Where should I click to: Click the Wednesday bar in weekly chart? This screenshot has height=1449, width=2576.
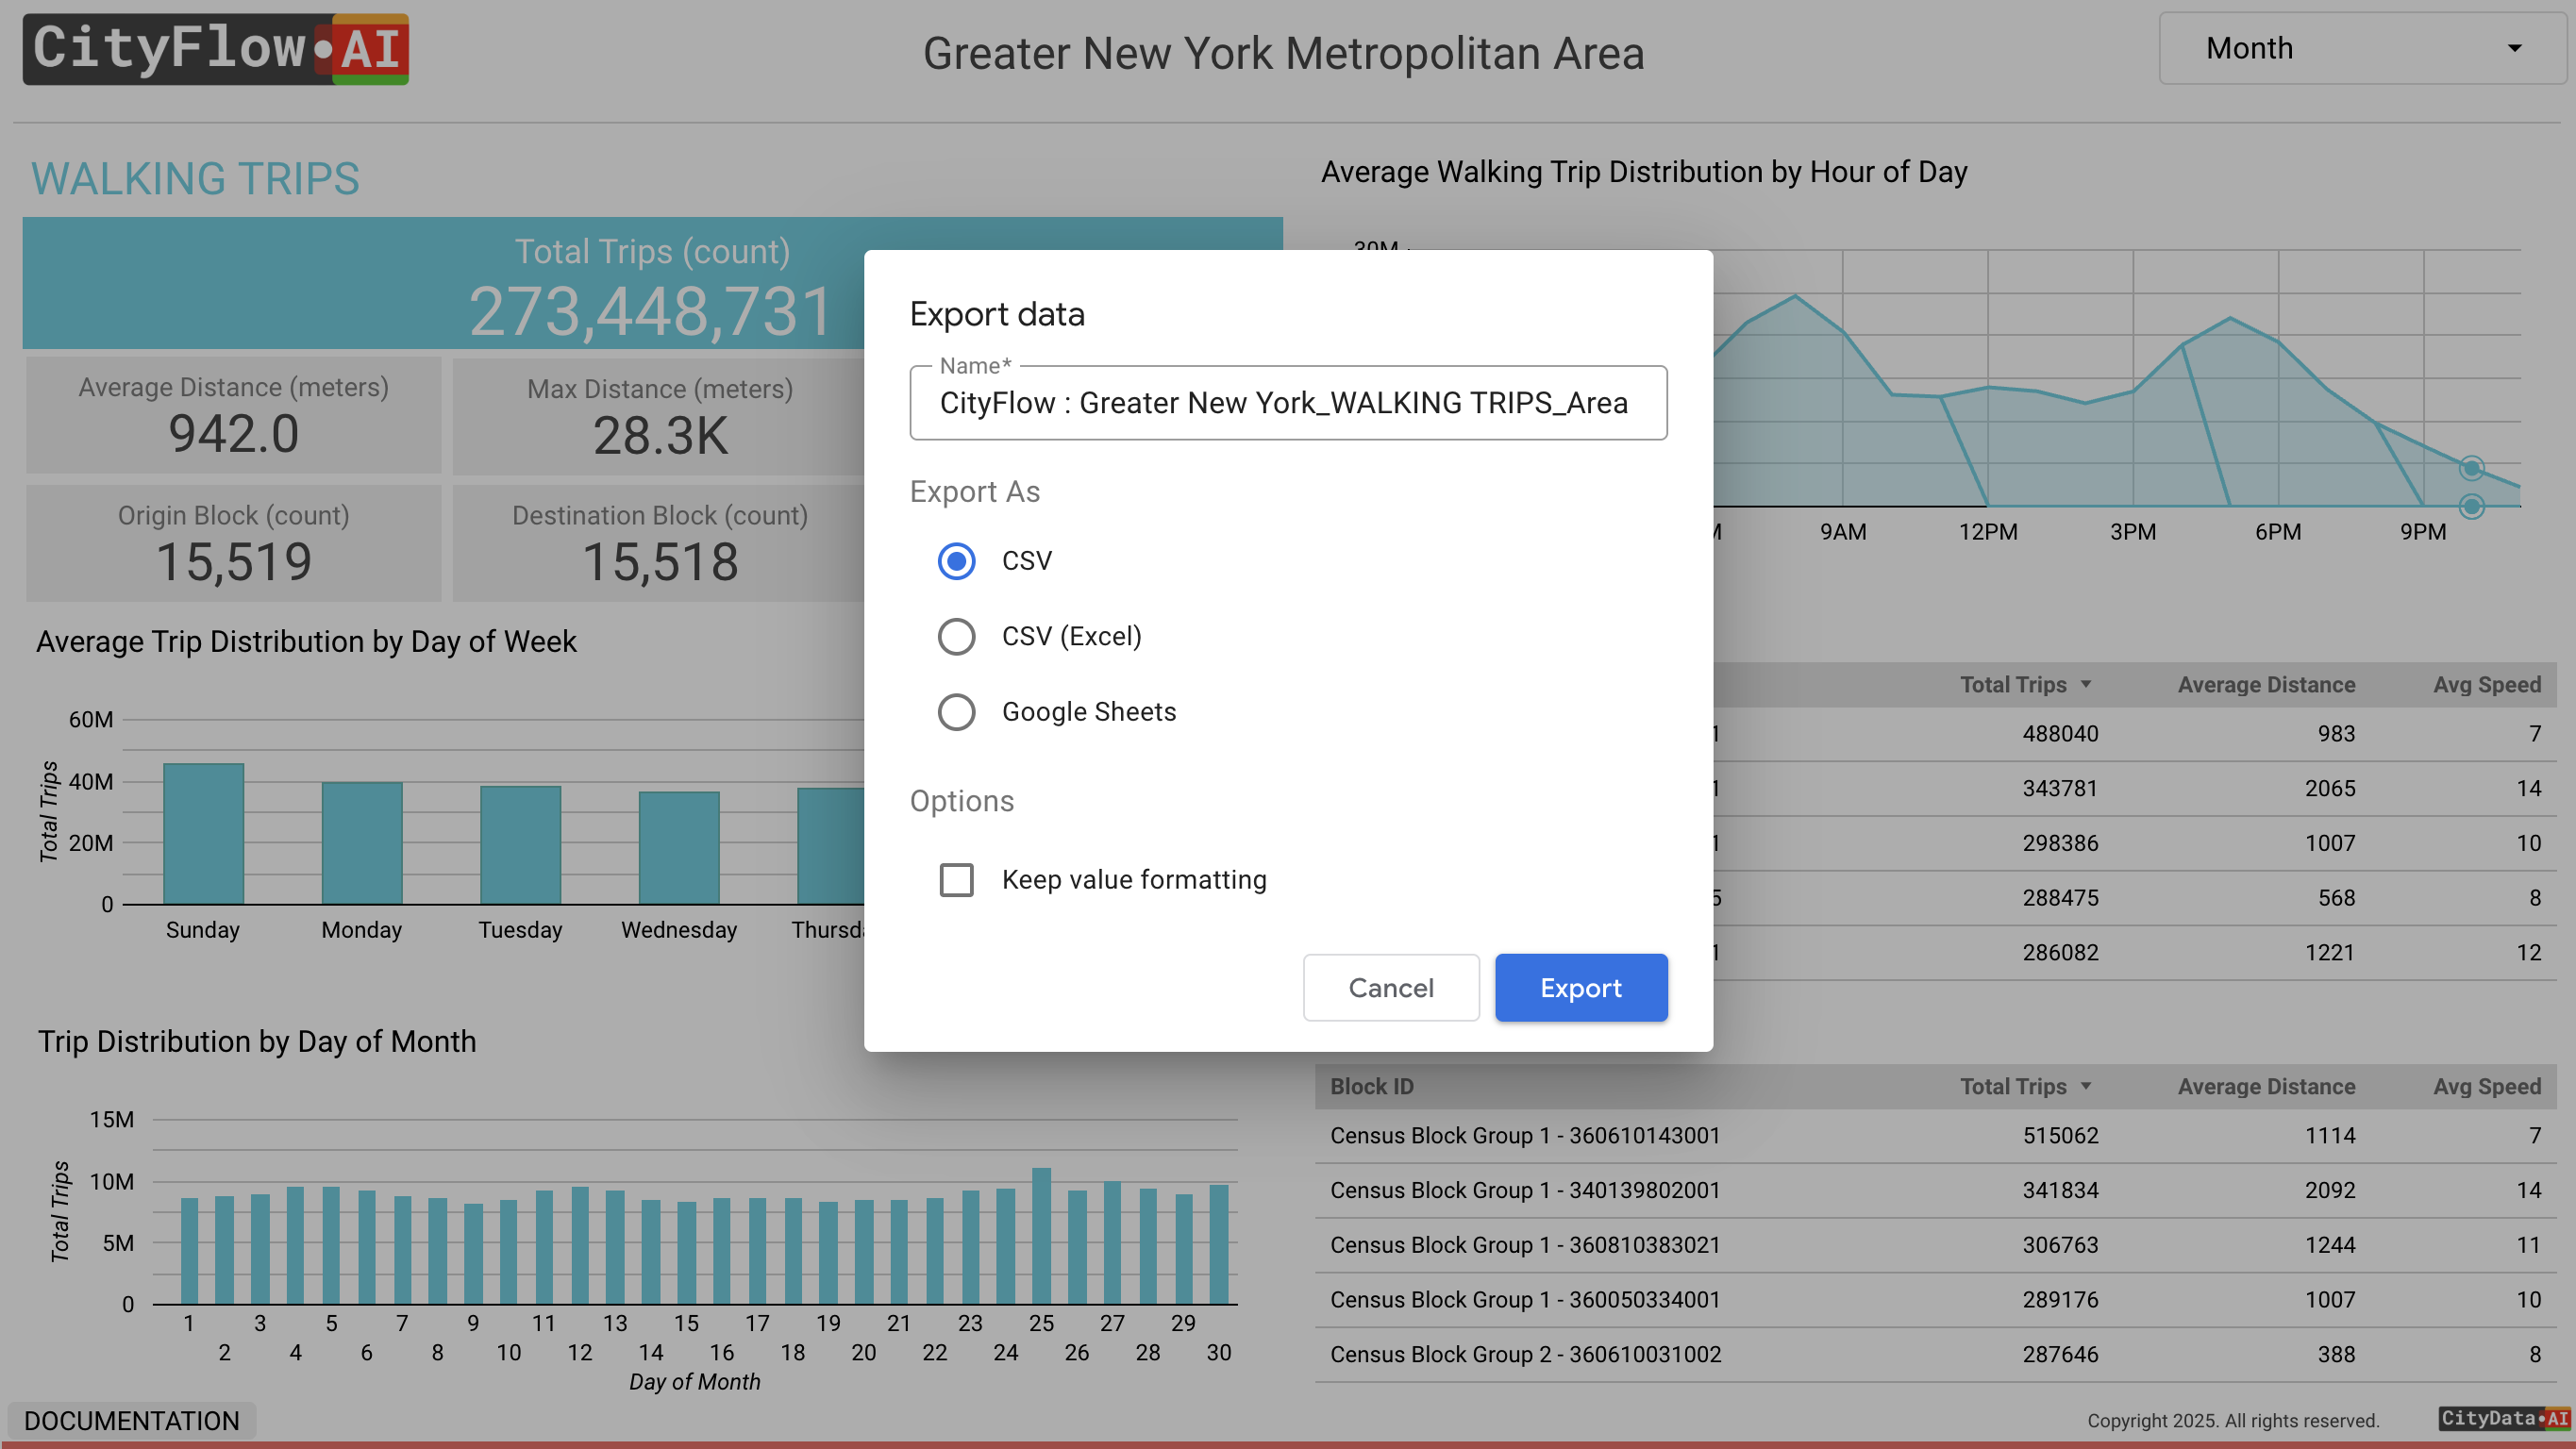point(679,848)
